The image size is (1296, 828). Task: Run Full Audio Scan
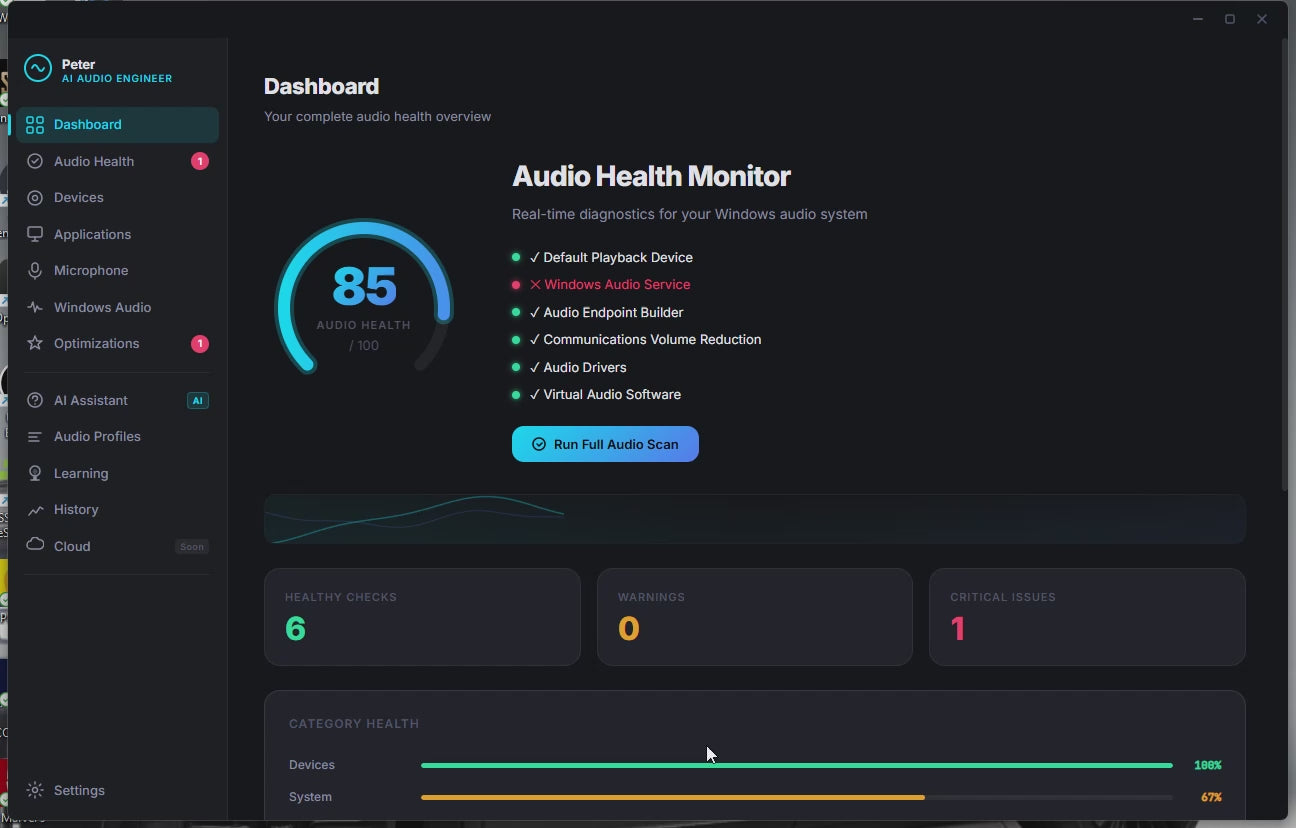click(605, 444)
